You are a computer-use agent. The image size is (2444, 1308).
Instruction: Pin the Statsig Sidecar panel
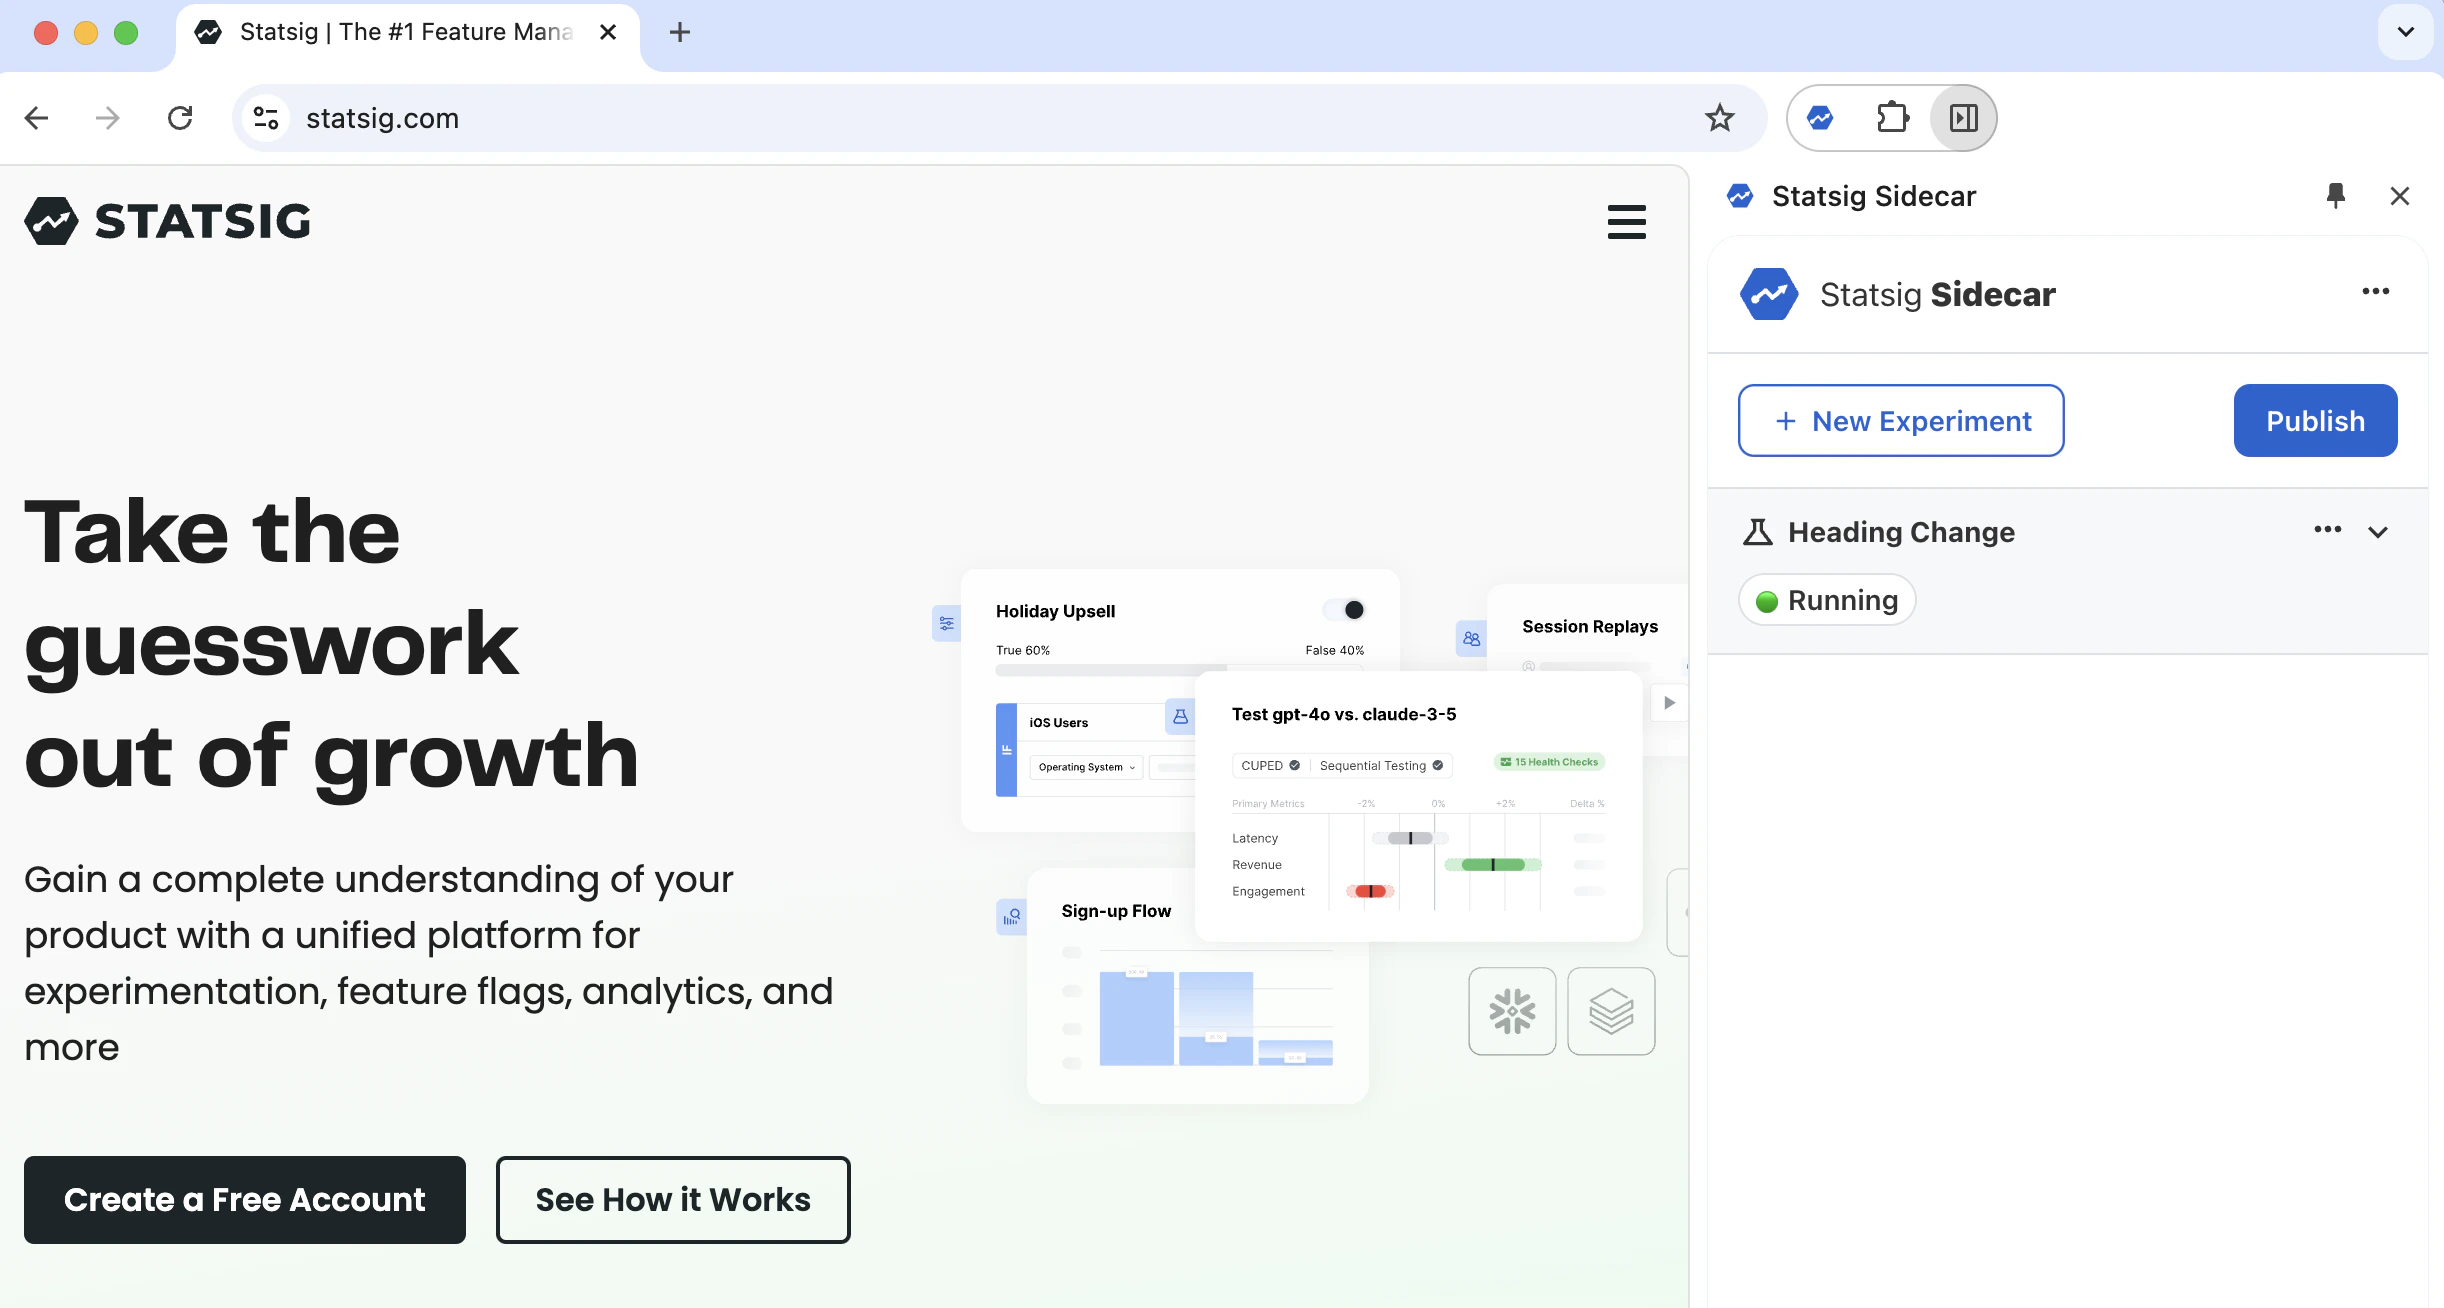2336,195
